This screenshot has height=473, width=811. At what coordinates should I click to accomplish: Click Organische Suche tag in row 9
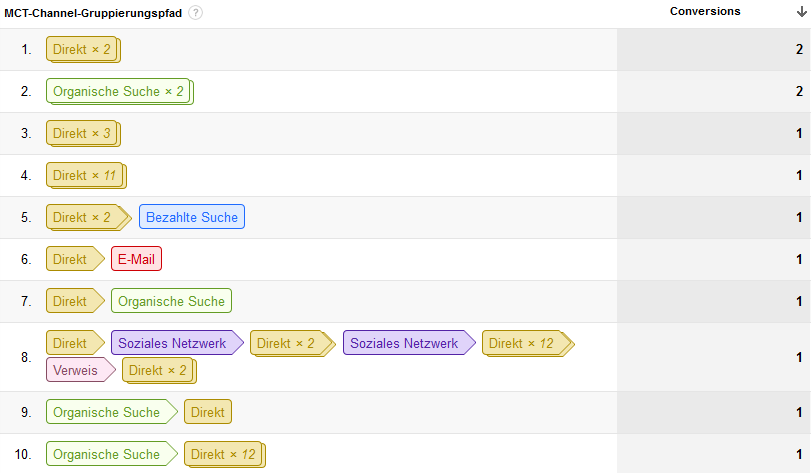pos(108,412)
